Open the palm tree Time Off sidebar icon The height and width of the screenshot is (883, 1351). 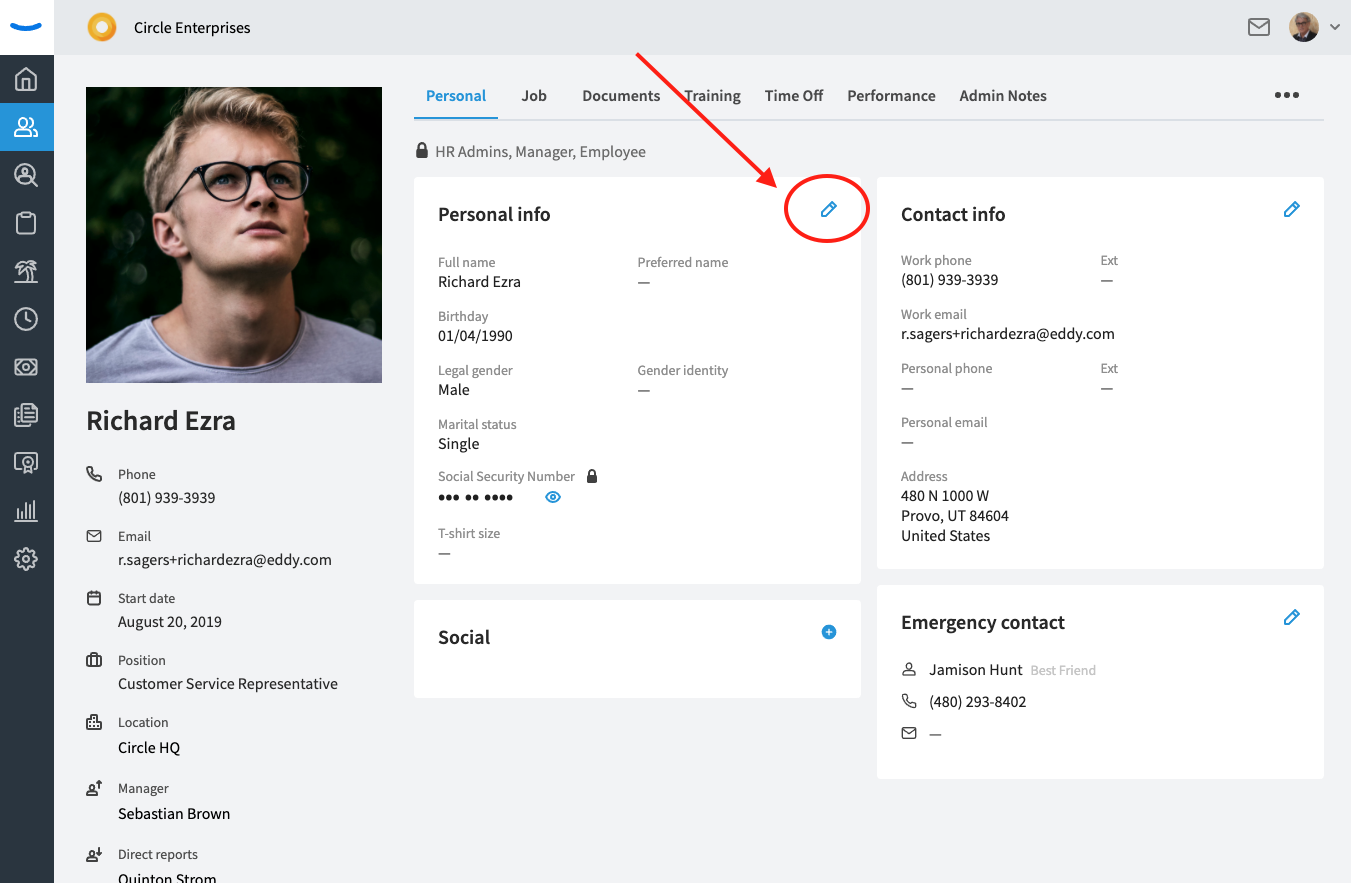coord(26,271)
